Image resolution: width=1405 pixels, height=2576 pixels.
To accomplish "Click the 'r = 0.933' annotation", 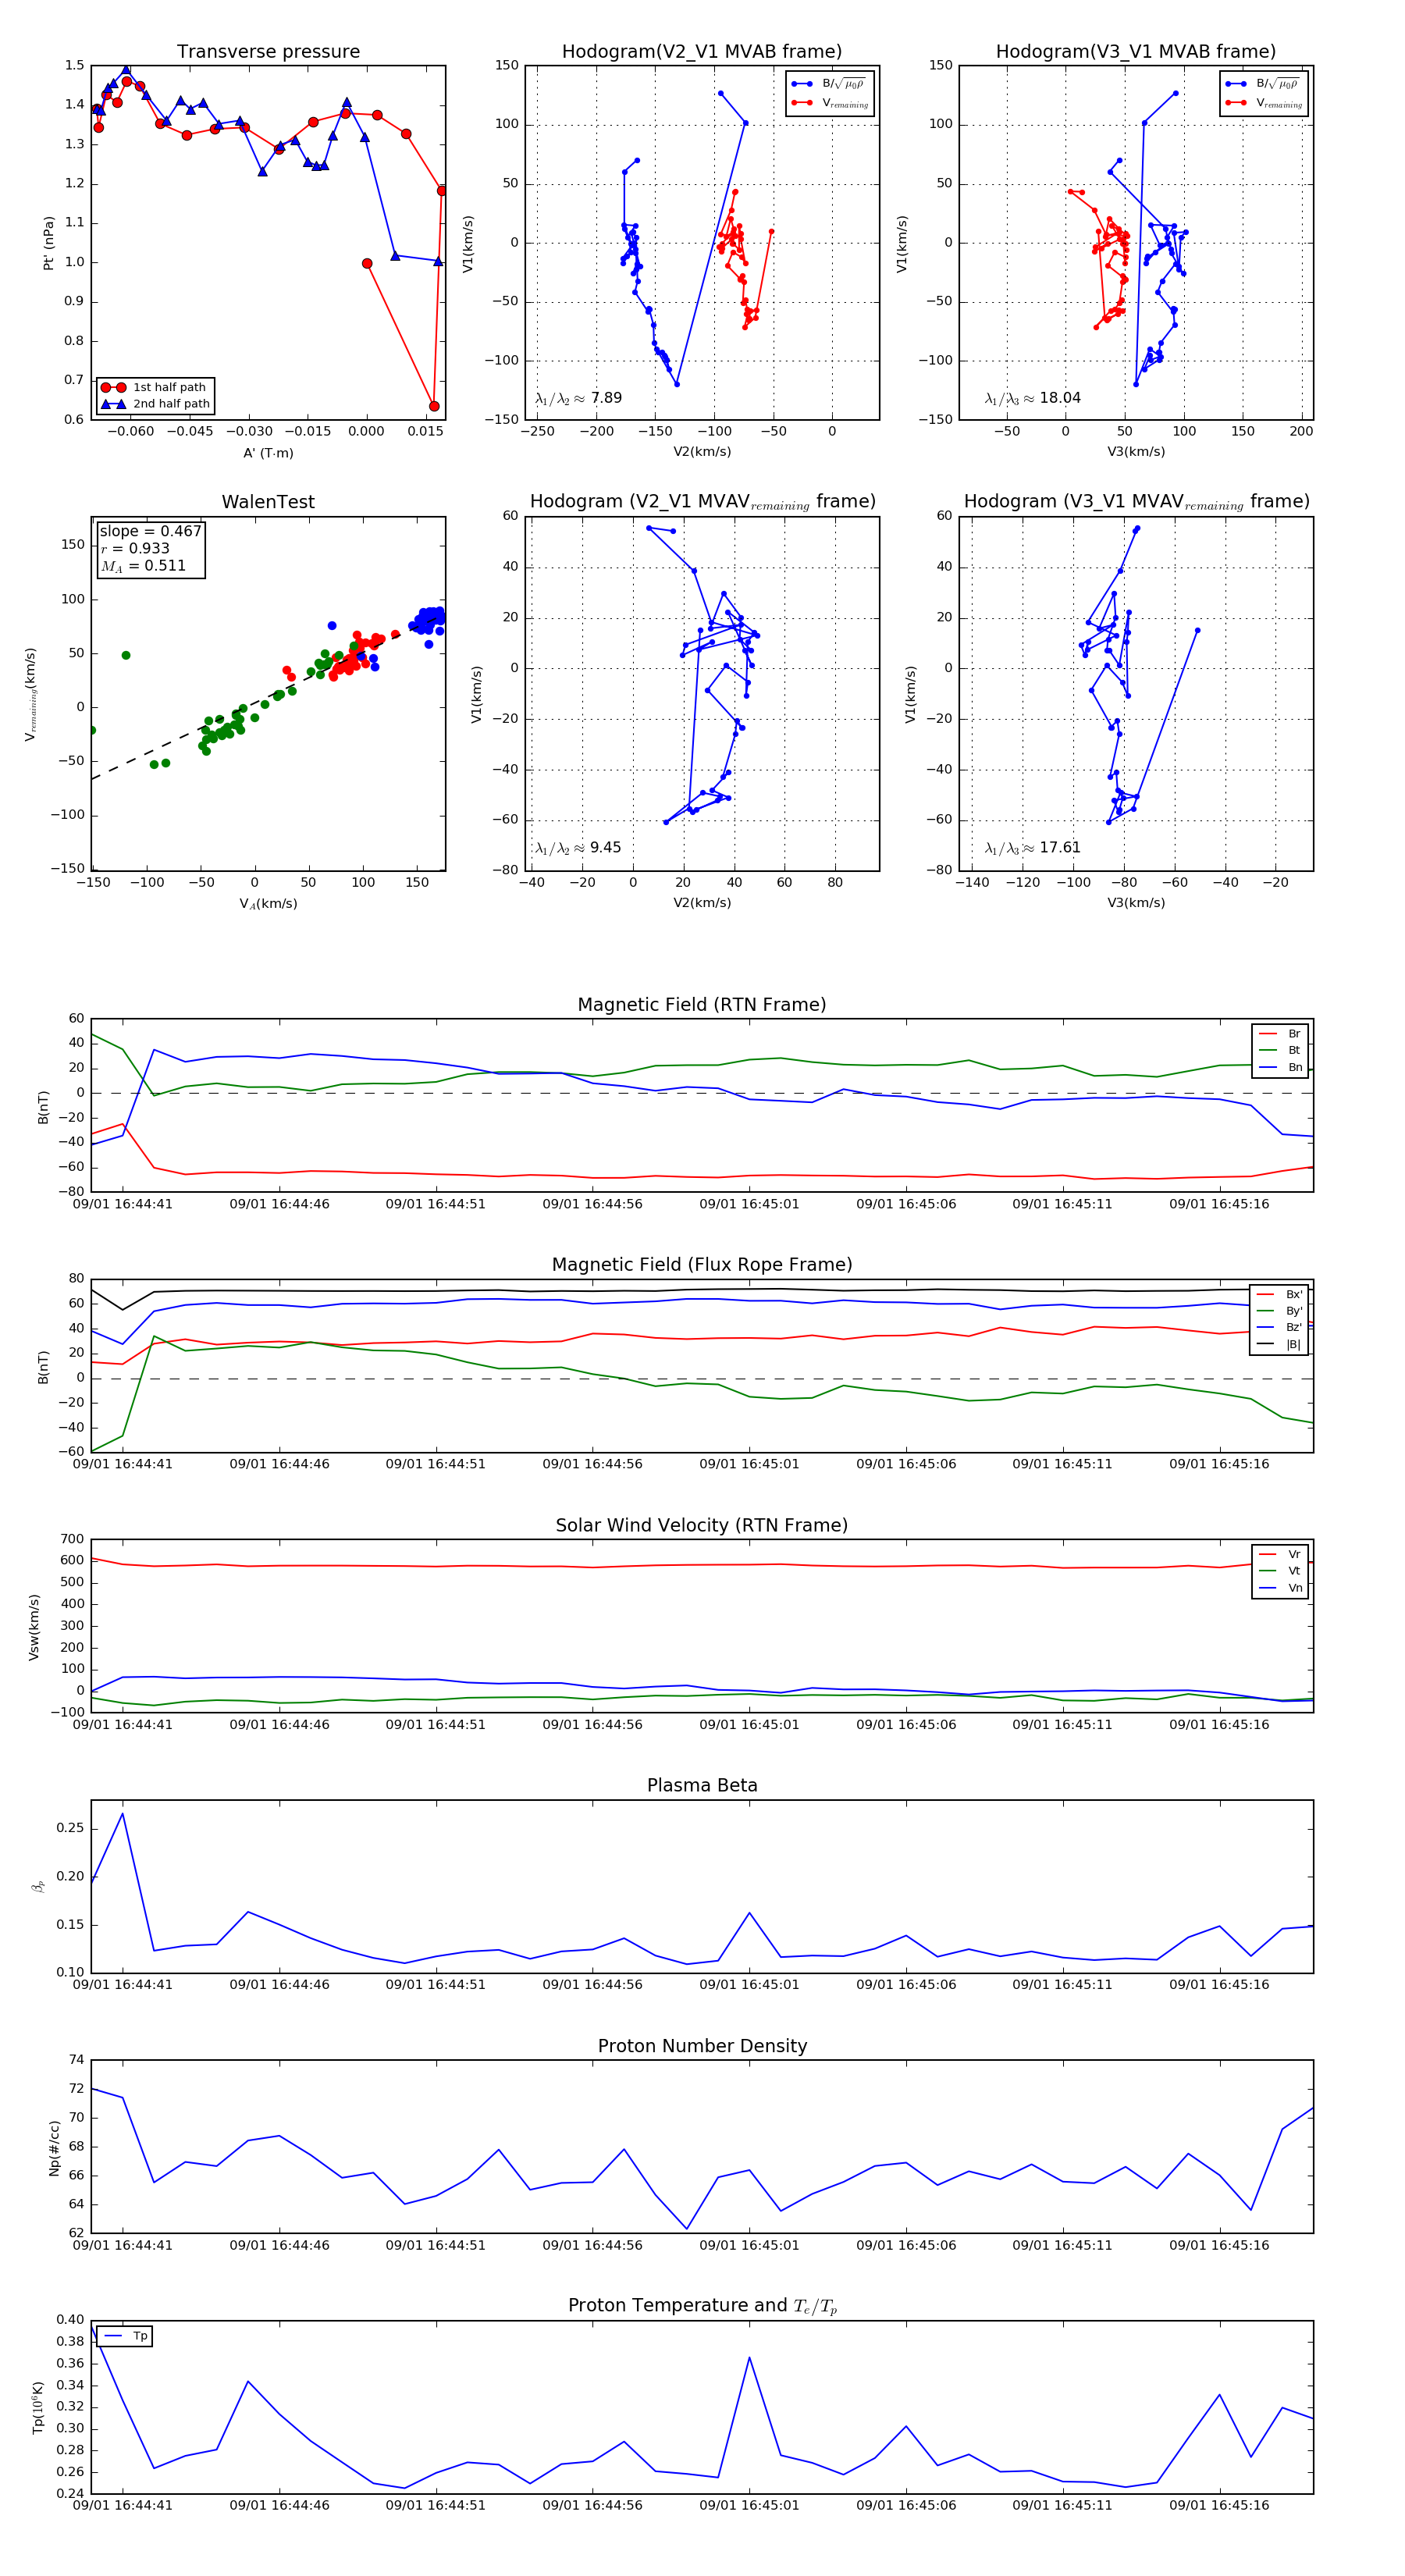I will [135, 548].
